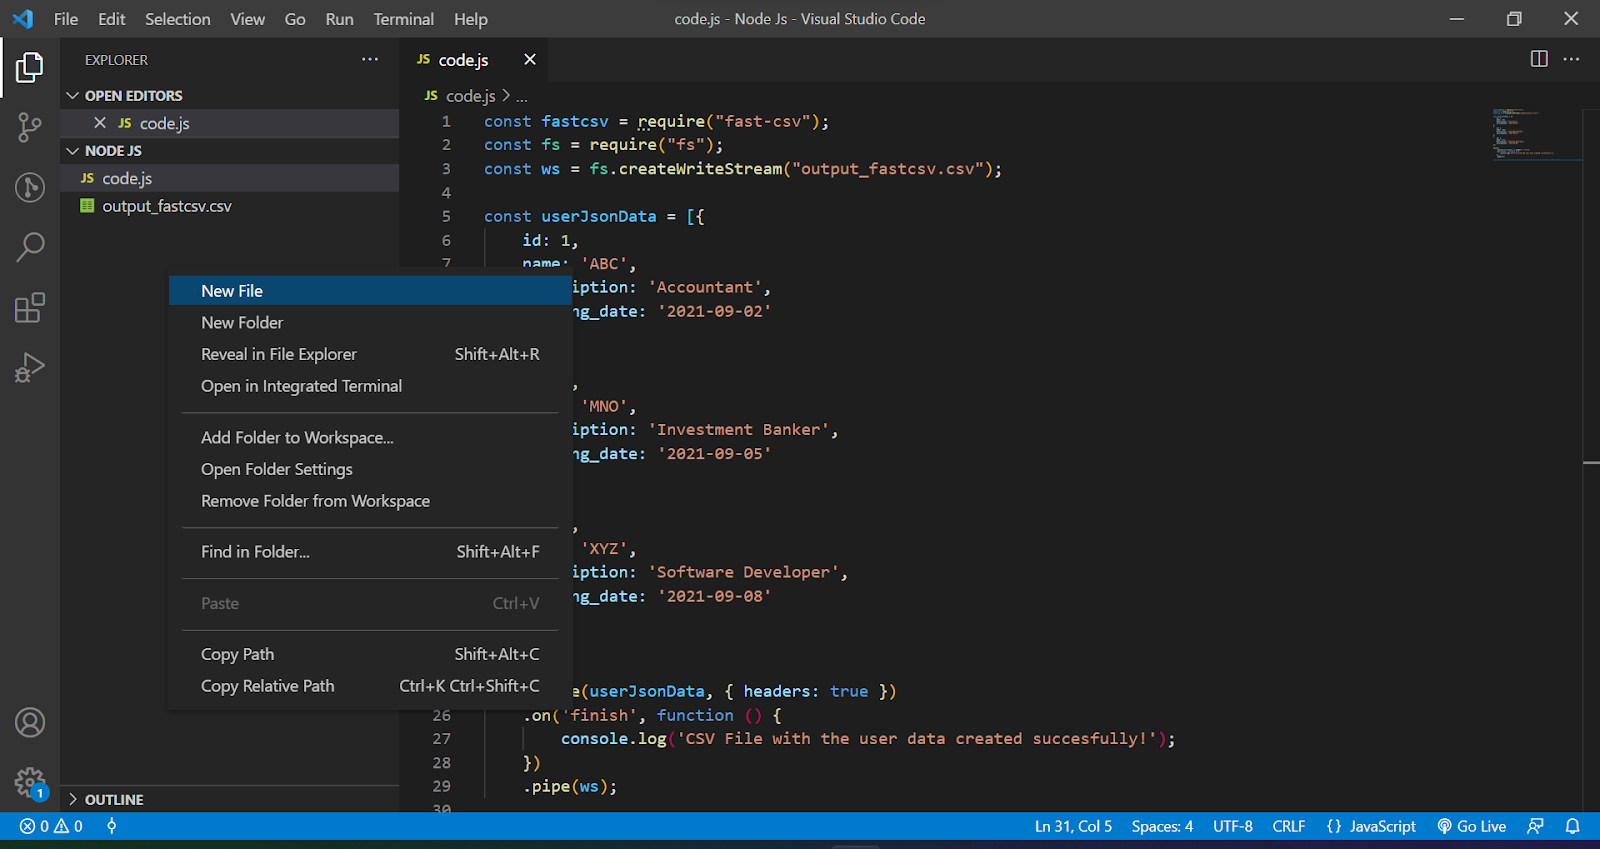This screenshot has height=849, width=1600.
Task: Open the Explorer view in activity bar
Action: pyautogui.click(x=30, y=68)
